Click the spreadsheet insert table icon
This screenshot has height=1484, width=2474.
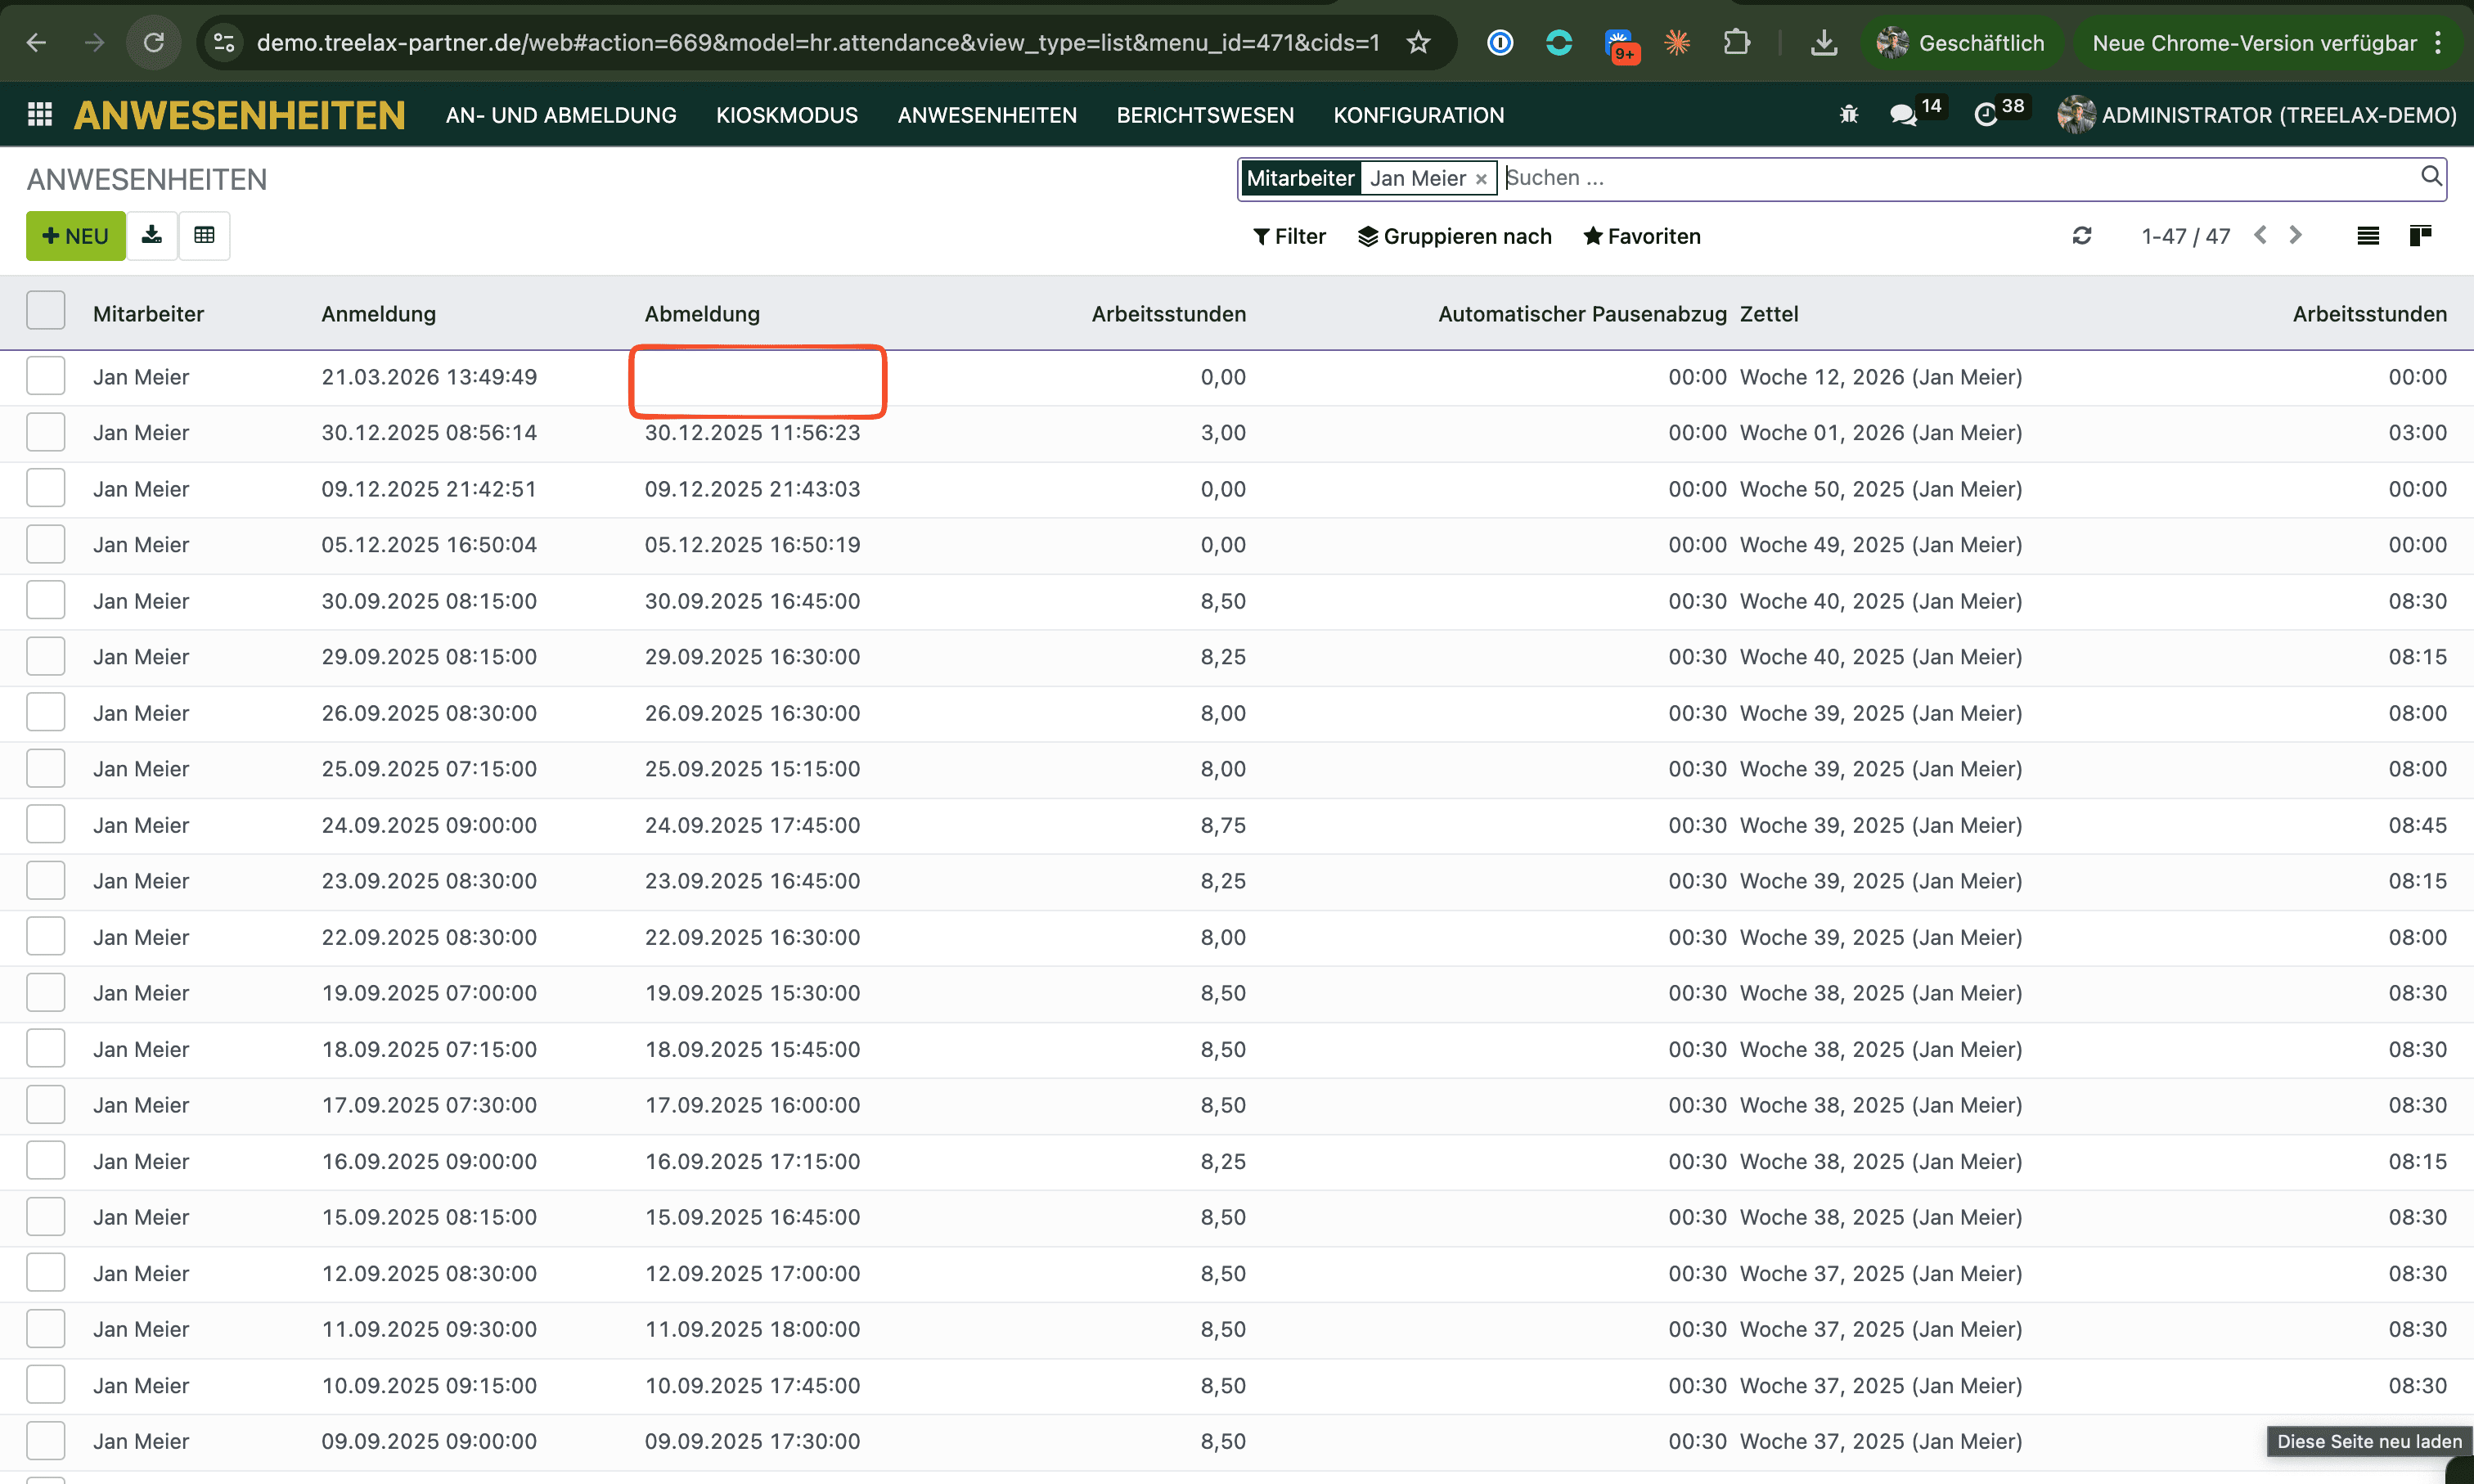[x=204, y=236]
